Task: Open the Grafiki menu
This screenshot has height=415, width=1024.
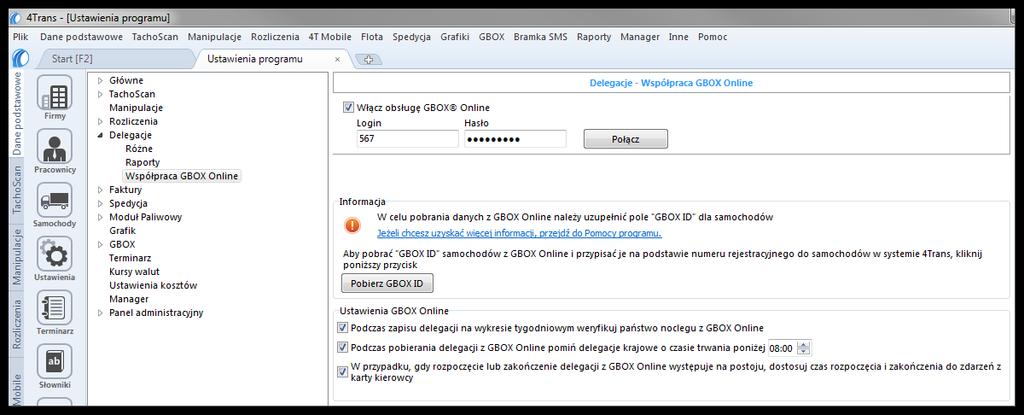Action: coord(455,37)
